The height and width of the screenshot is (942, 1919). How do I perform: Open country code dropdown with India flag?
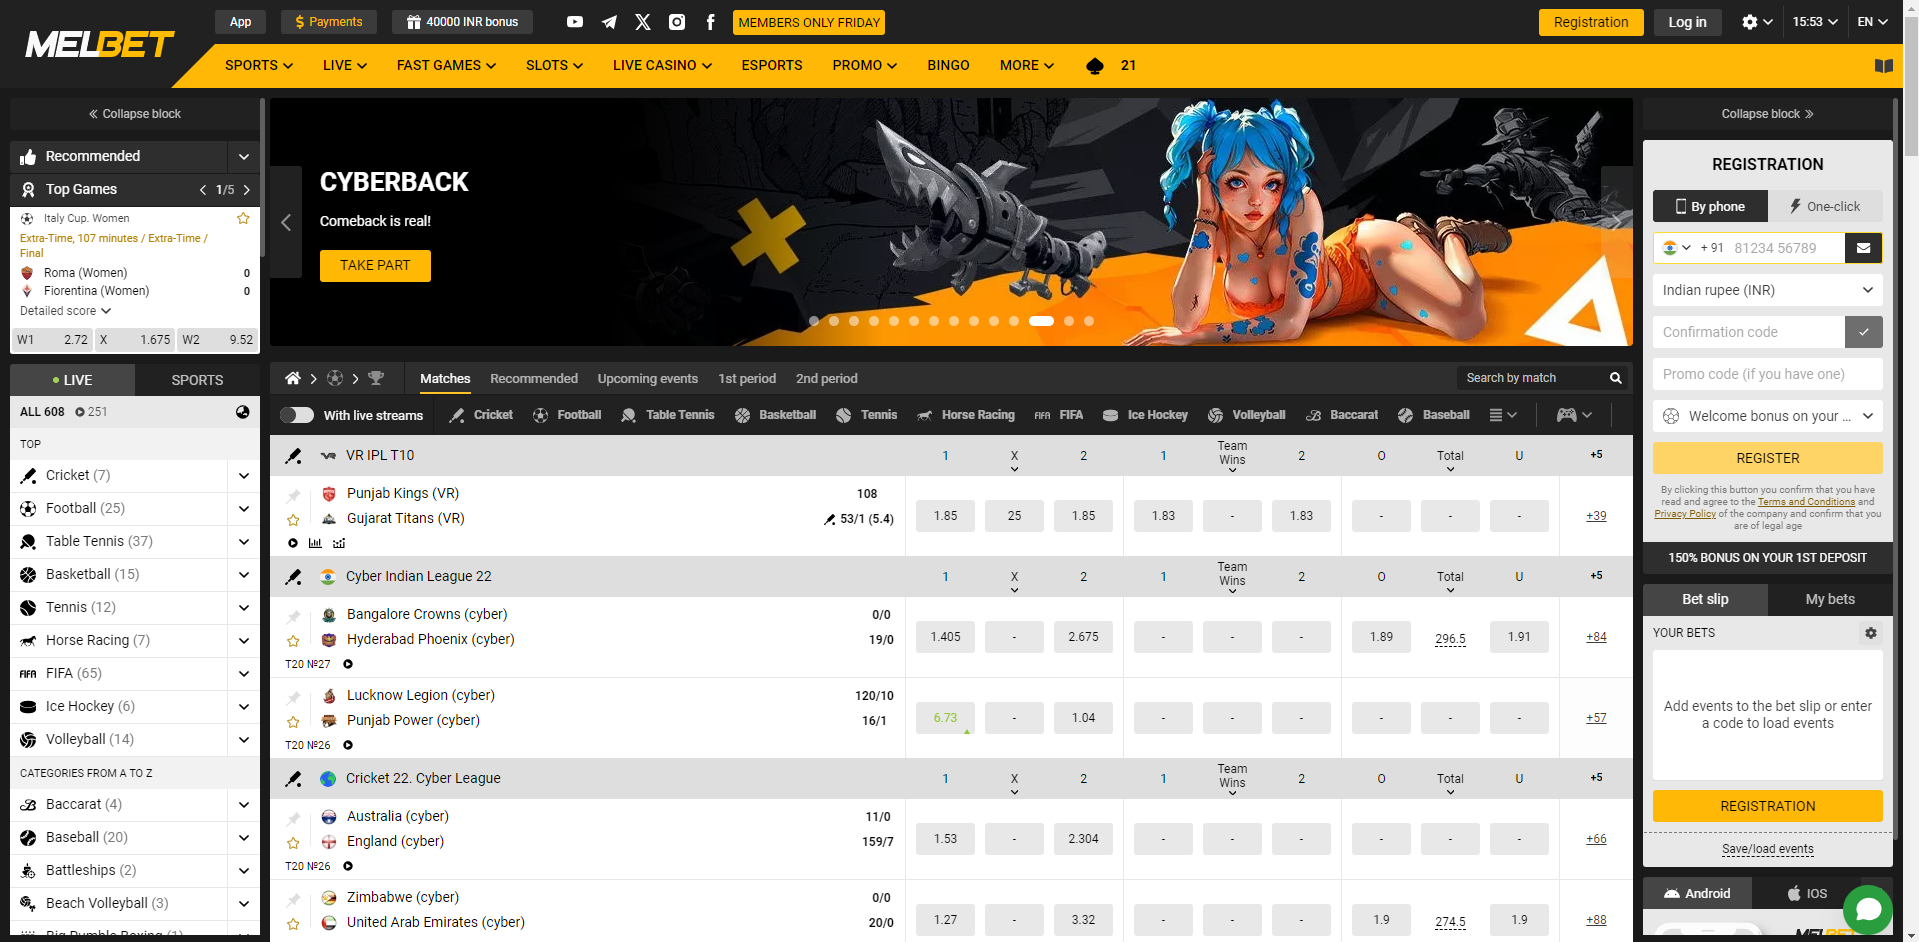[1676, 248]
